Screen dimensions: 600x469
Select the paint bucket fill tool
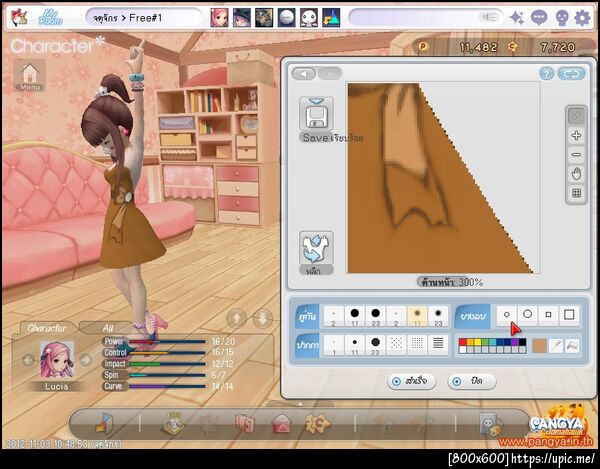pyautogui.click(x=572, y=346)
